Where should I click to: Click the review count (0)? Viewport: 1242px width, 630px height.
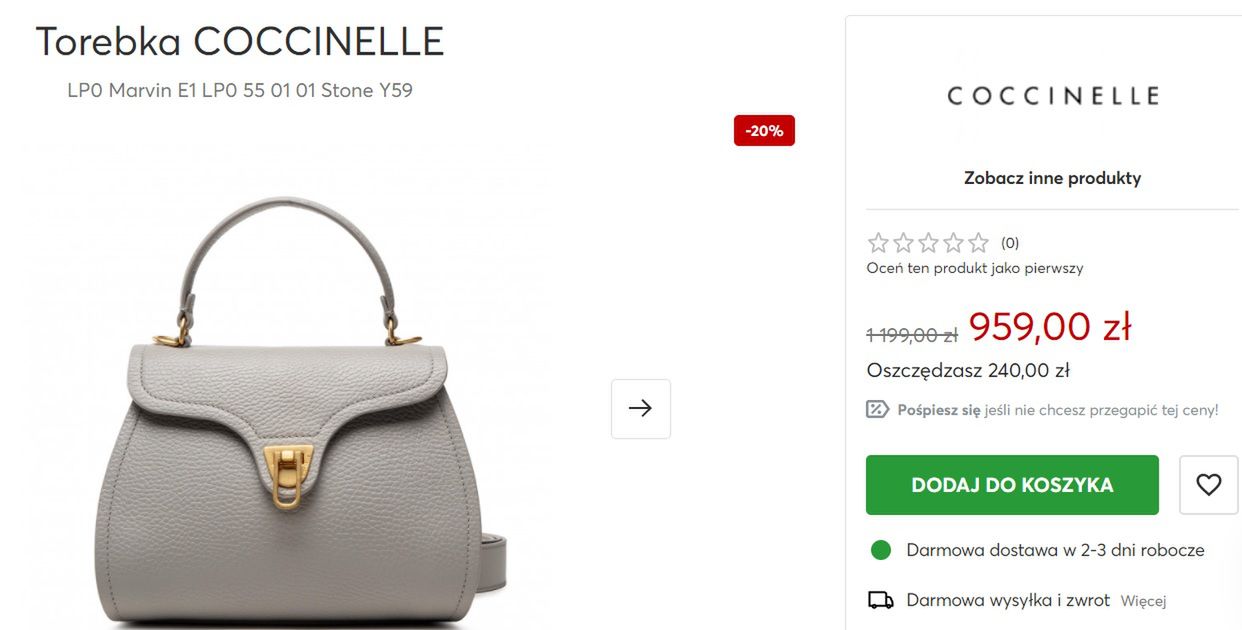(x=1010, y=243)
